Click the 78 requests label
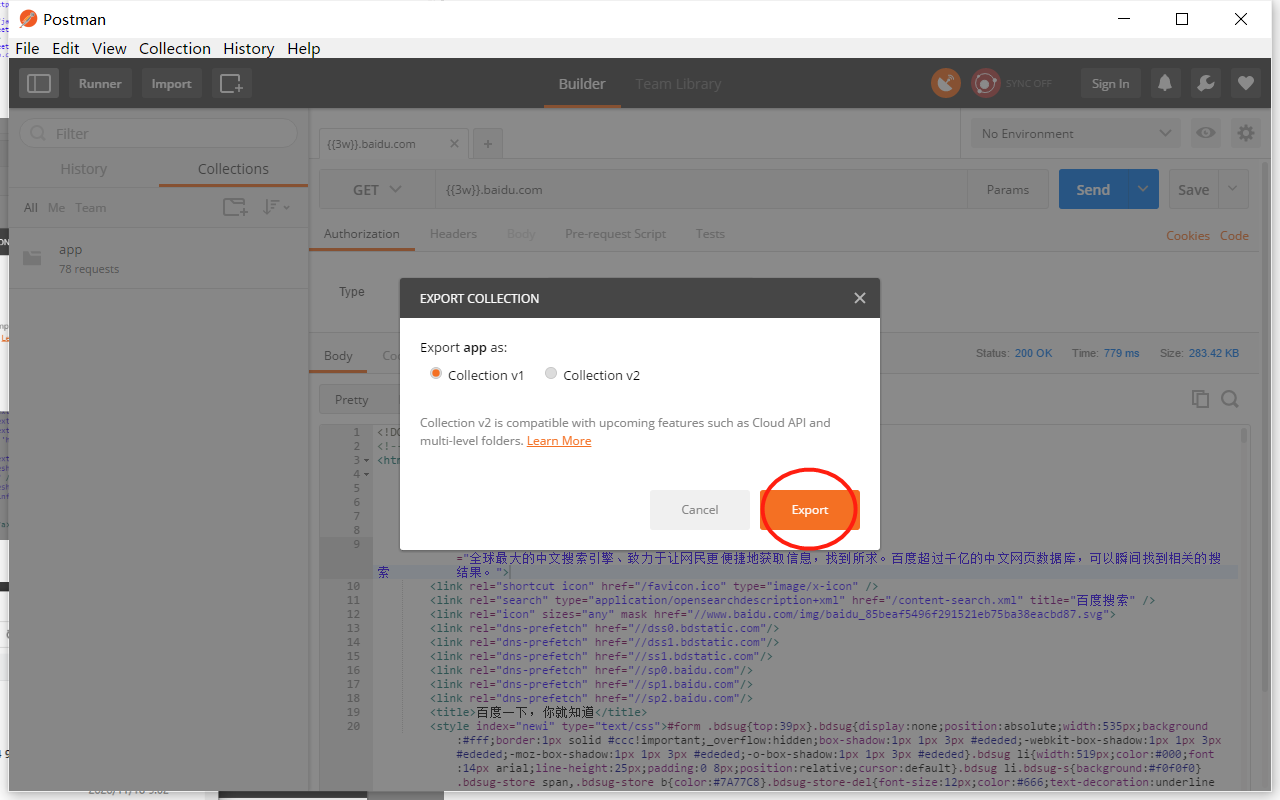Image resolution: width=1280 pixels, height=800 pixels. point(89,269)
